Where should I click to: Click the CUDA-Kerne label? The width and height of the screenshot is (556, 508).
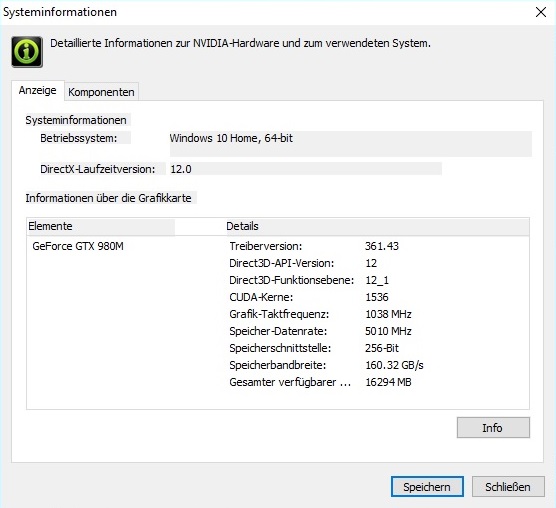point(261,297)
